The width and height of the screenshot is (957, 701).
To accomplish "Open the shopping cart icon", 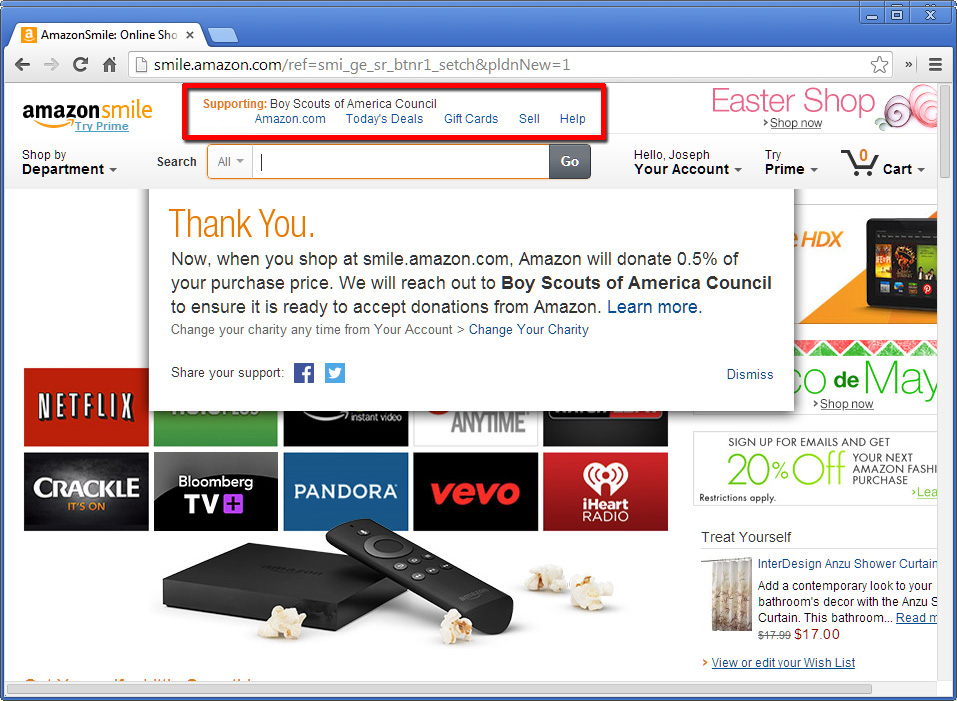I will point(859,162).
